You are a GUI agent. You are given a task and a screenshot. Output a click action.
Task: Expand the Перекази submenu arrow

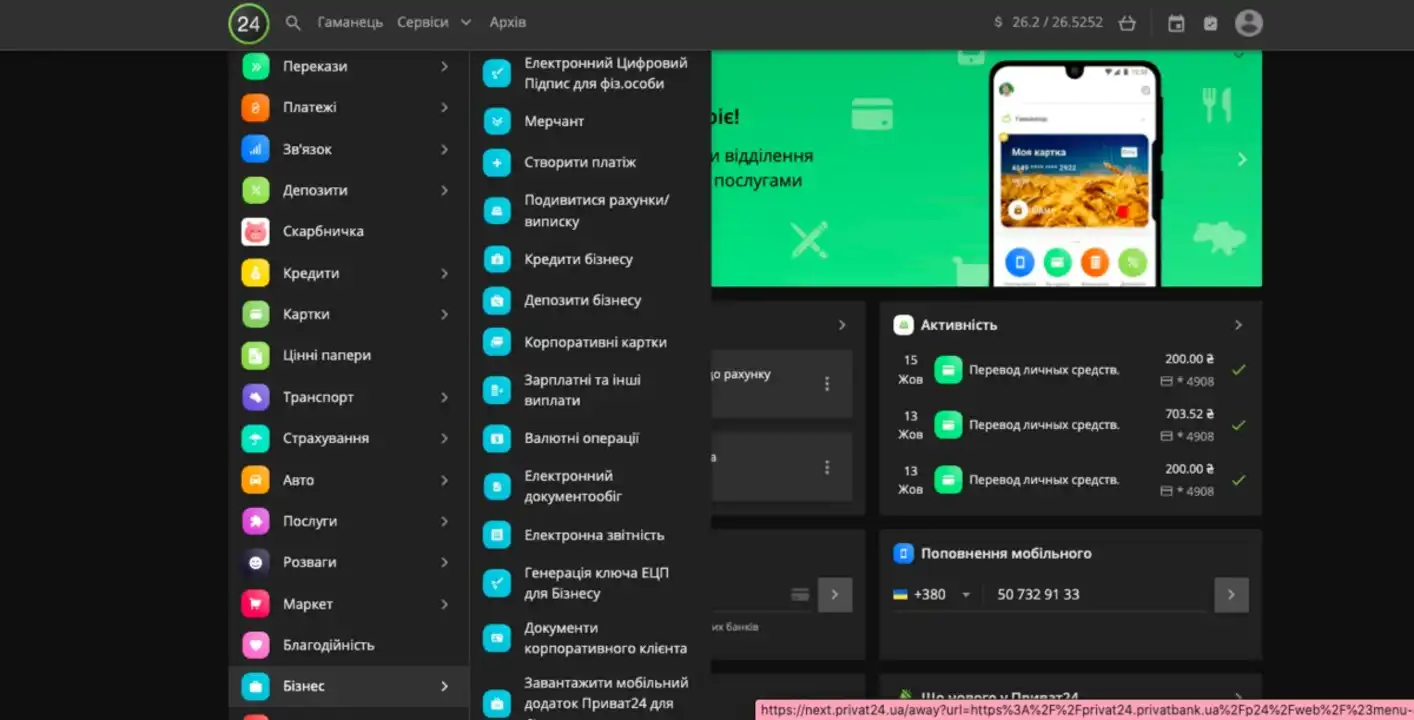click(445, 66)
